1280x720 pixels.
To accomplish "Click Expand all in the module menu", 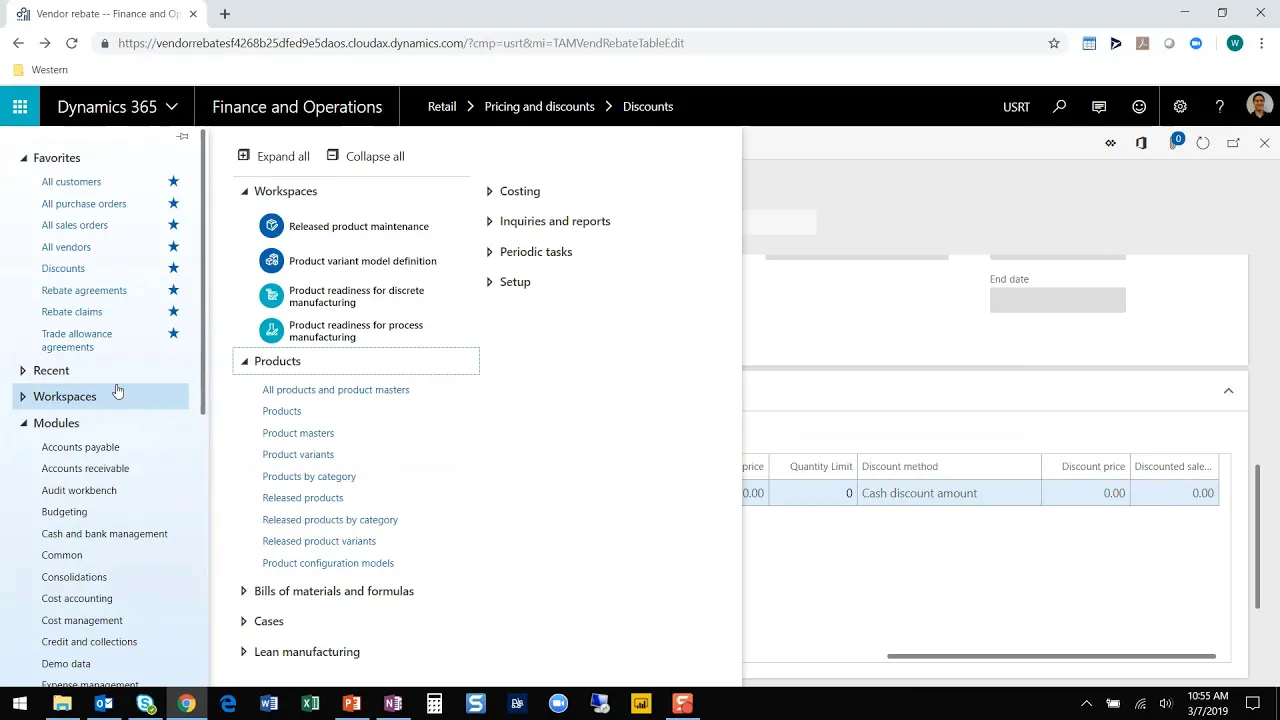I will tap(273, 156).
